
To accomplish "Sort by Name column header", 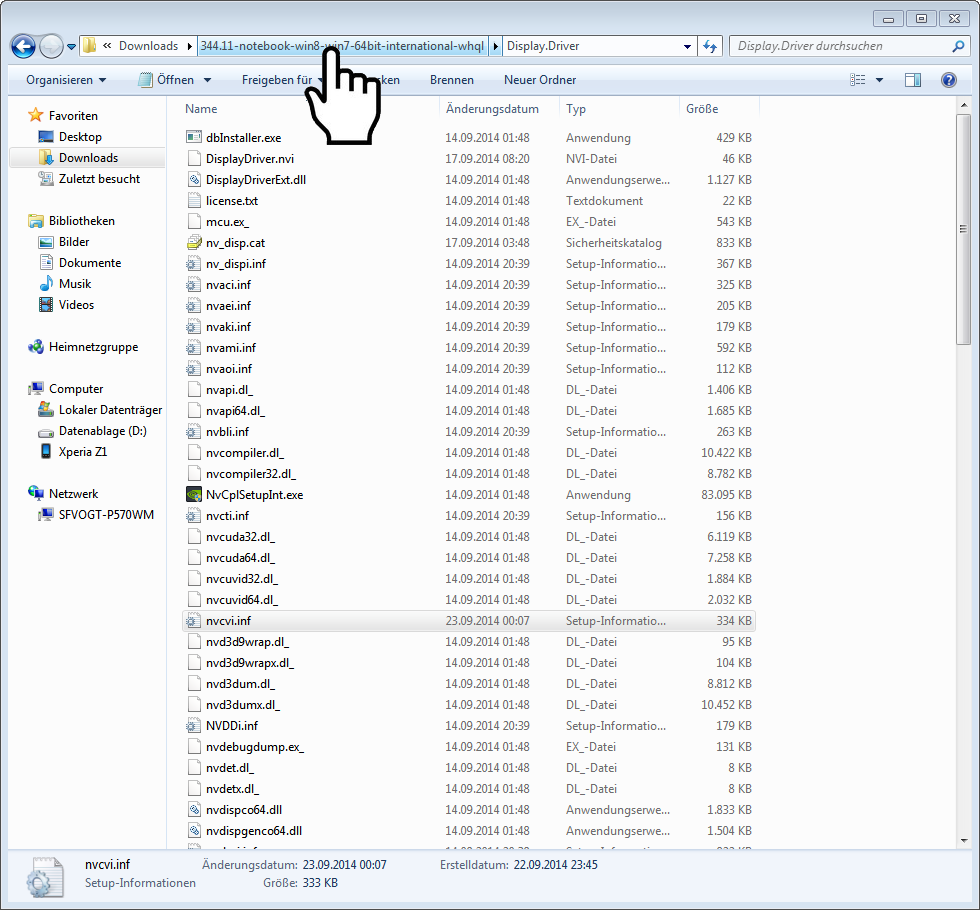I will coord(201,109).
